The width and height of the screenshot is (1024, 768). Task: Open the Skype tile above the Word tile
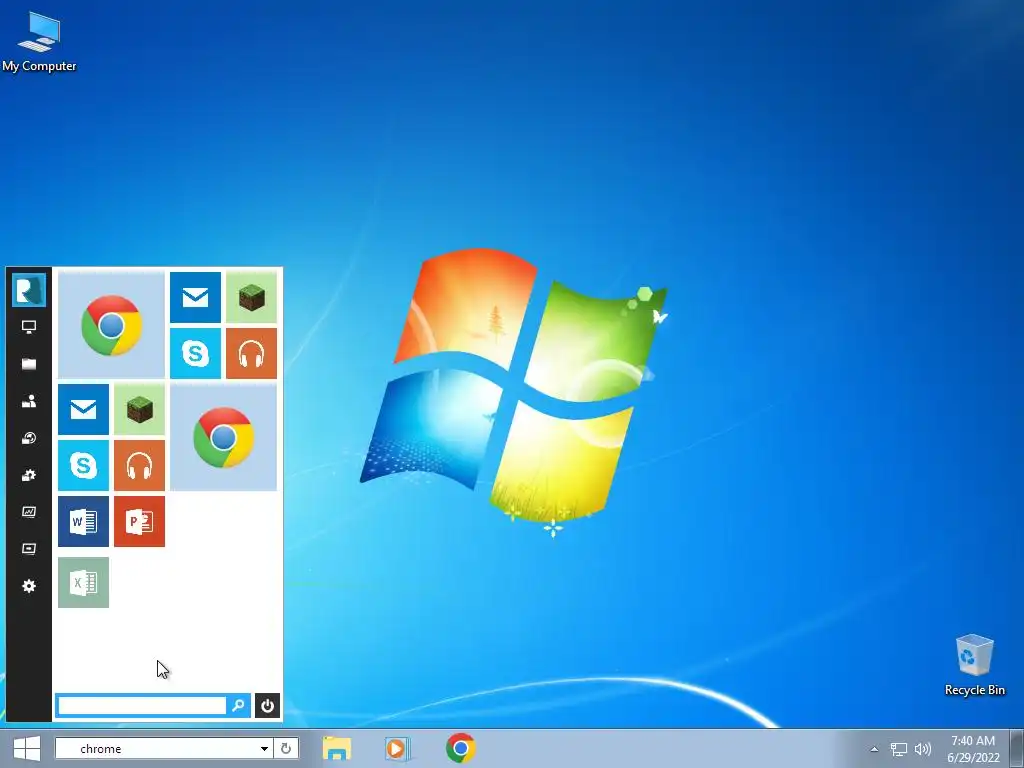click(x=84, y=465)
